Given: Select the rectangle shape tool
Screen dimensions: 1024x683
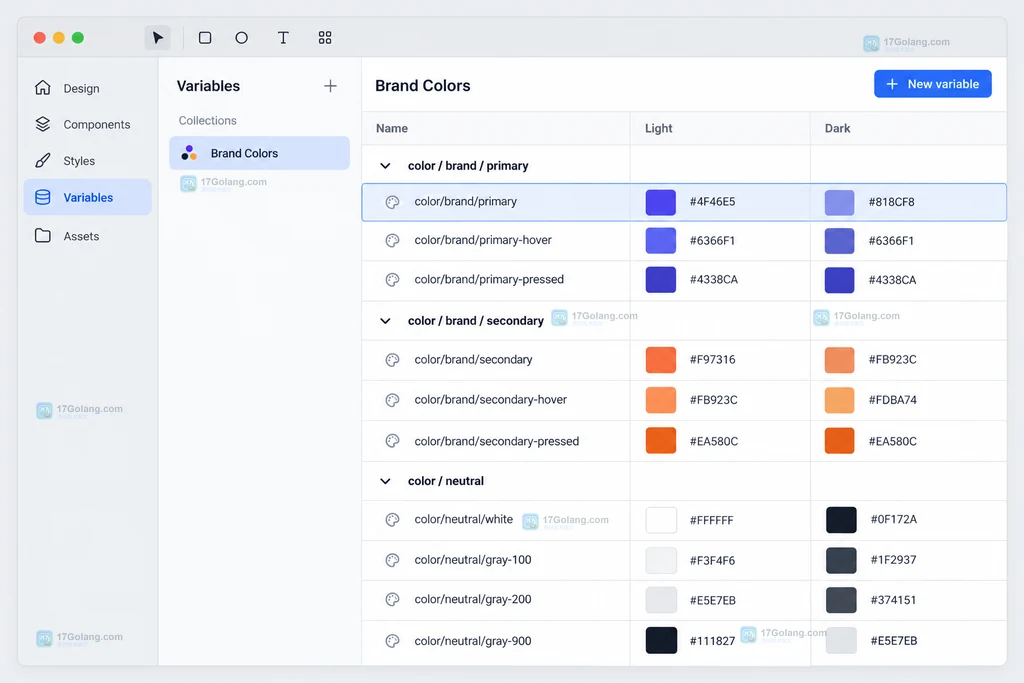Looking at the screenshot, I should tap(205, 38).
